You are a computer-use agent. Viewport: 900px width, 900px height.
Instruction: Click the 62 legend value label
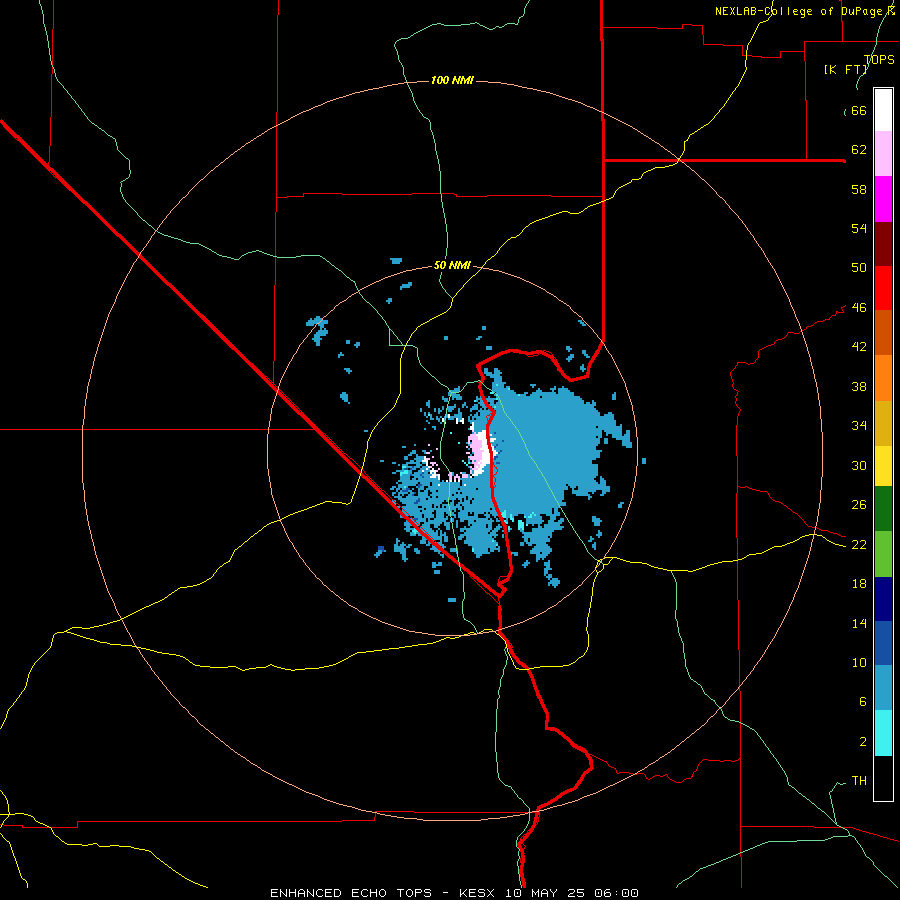click(x=859, y=150)
